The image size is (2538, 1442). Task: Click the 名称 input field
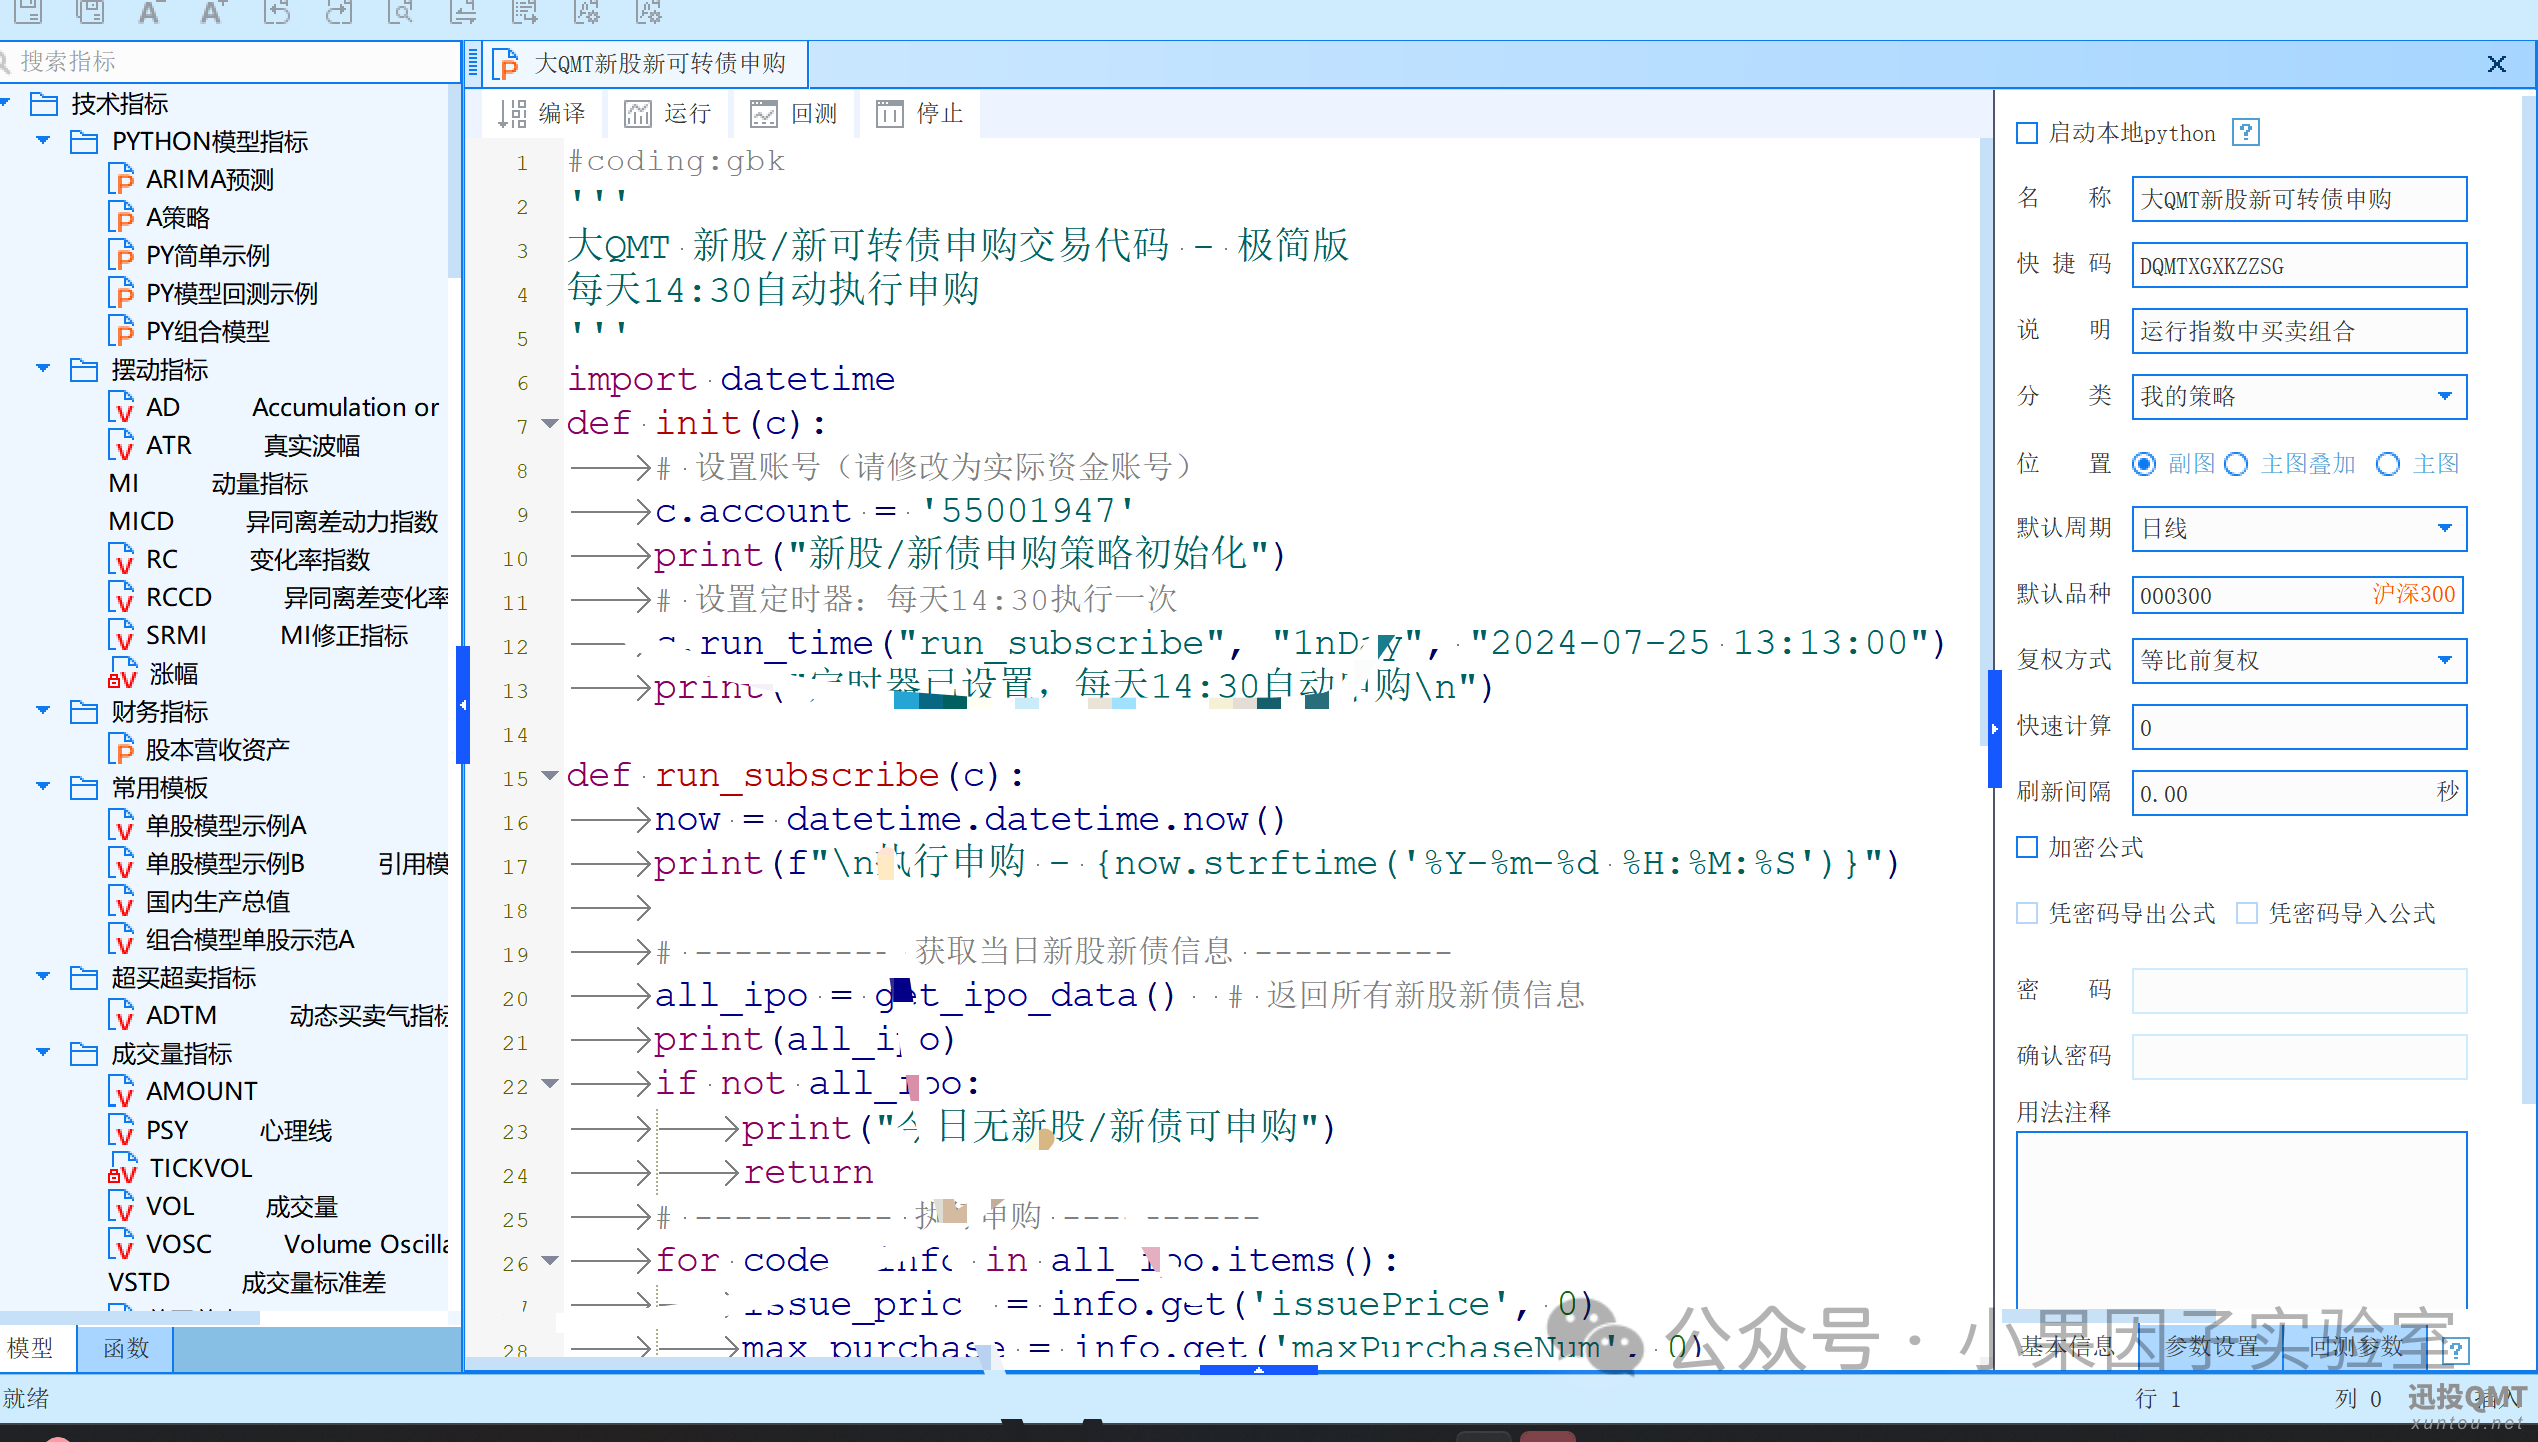2299,199
